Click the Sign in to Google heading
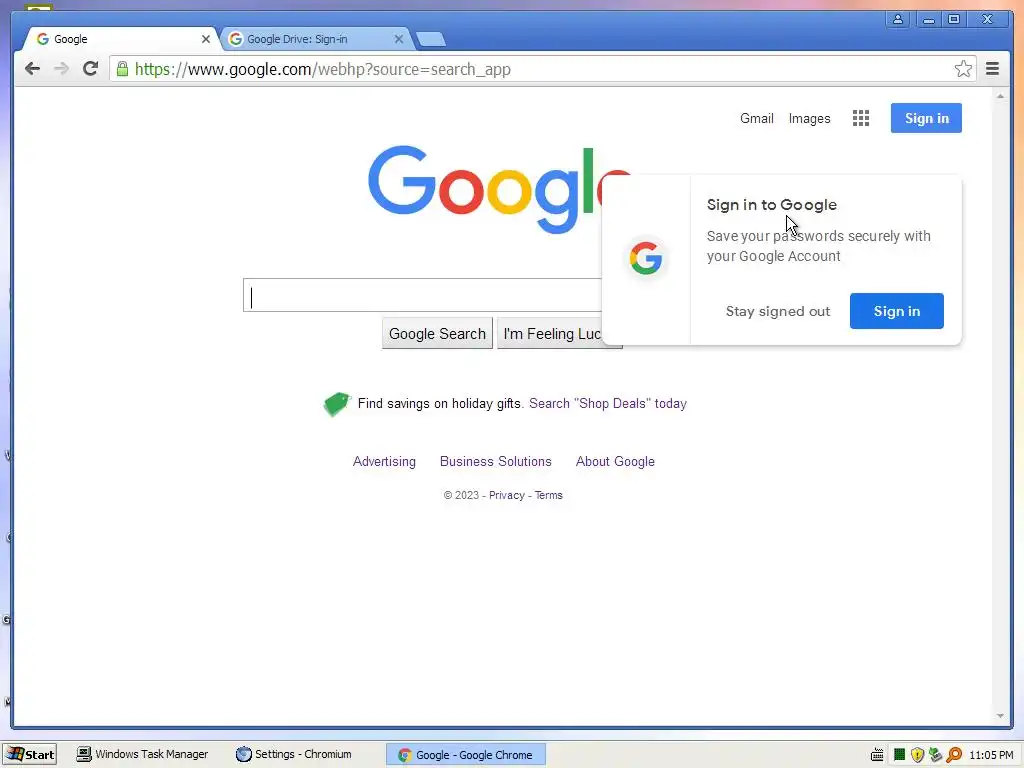 pyautogui.click(x=771, y=204)
